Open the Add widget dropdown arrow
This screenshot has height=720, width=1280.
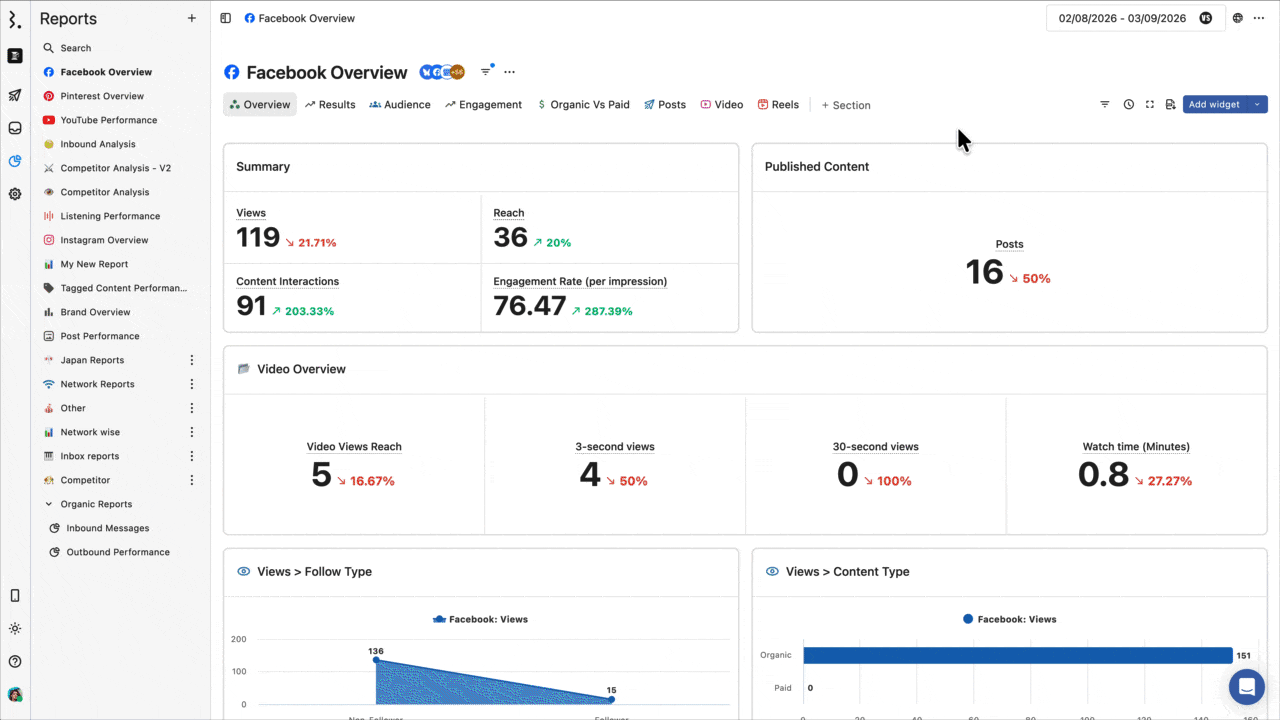[1257, 105]
